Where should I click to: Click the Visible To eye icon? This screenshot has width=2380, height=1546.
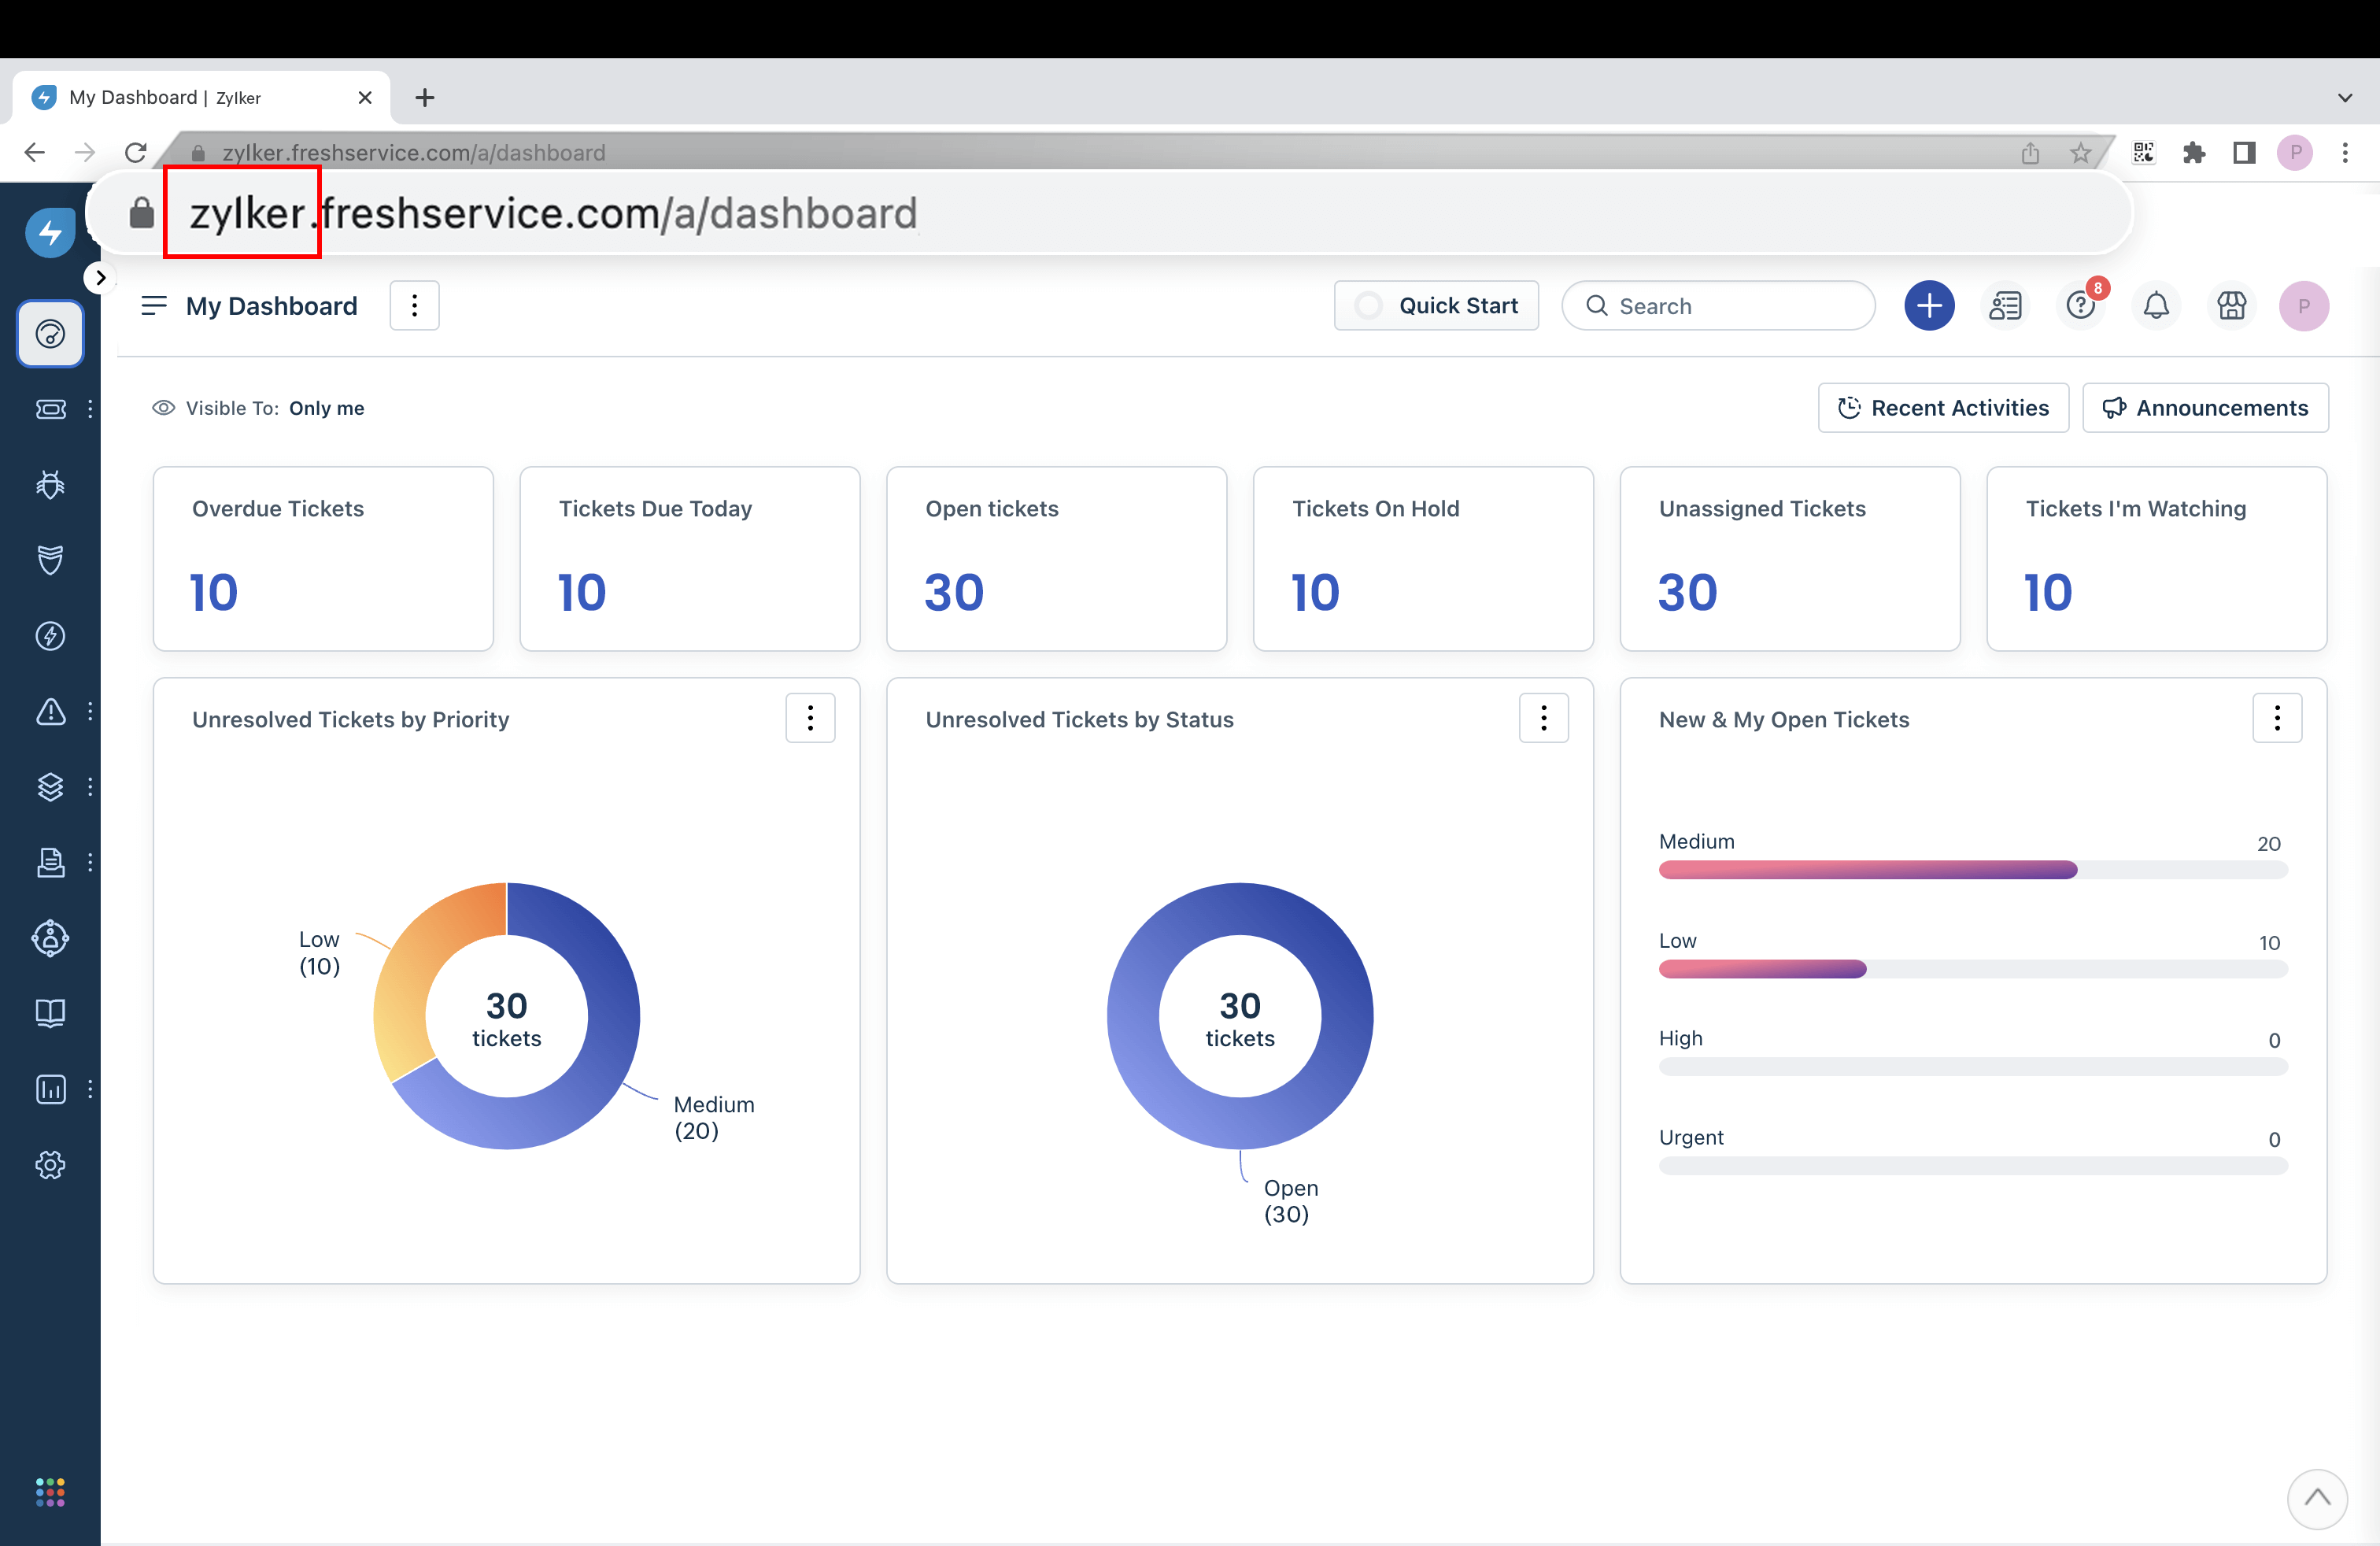tap(163, 408)
